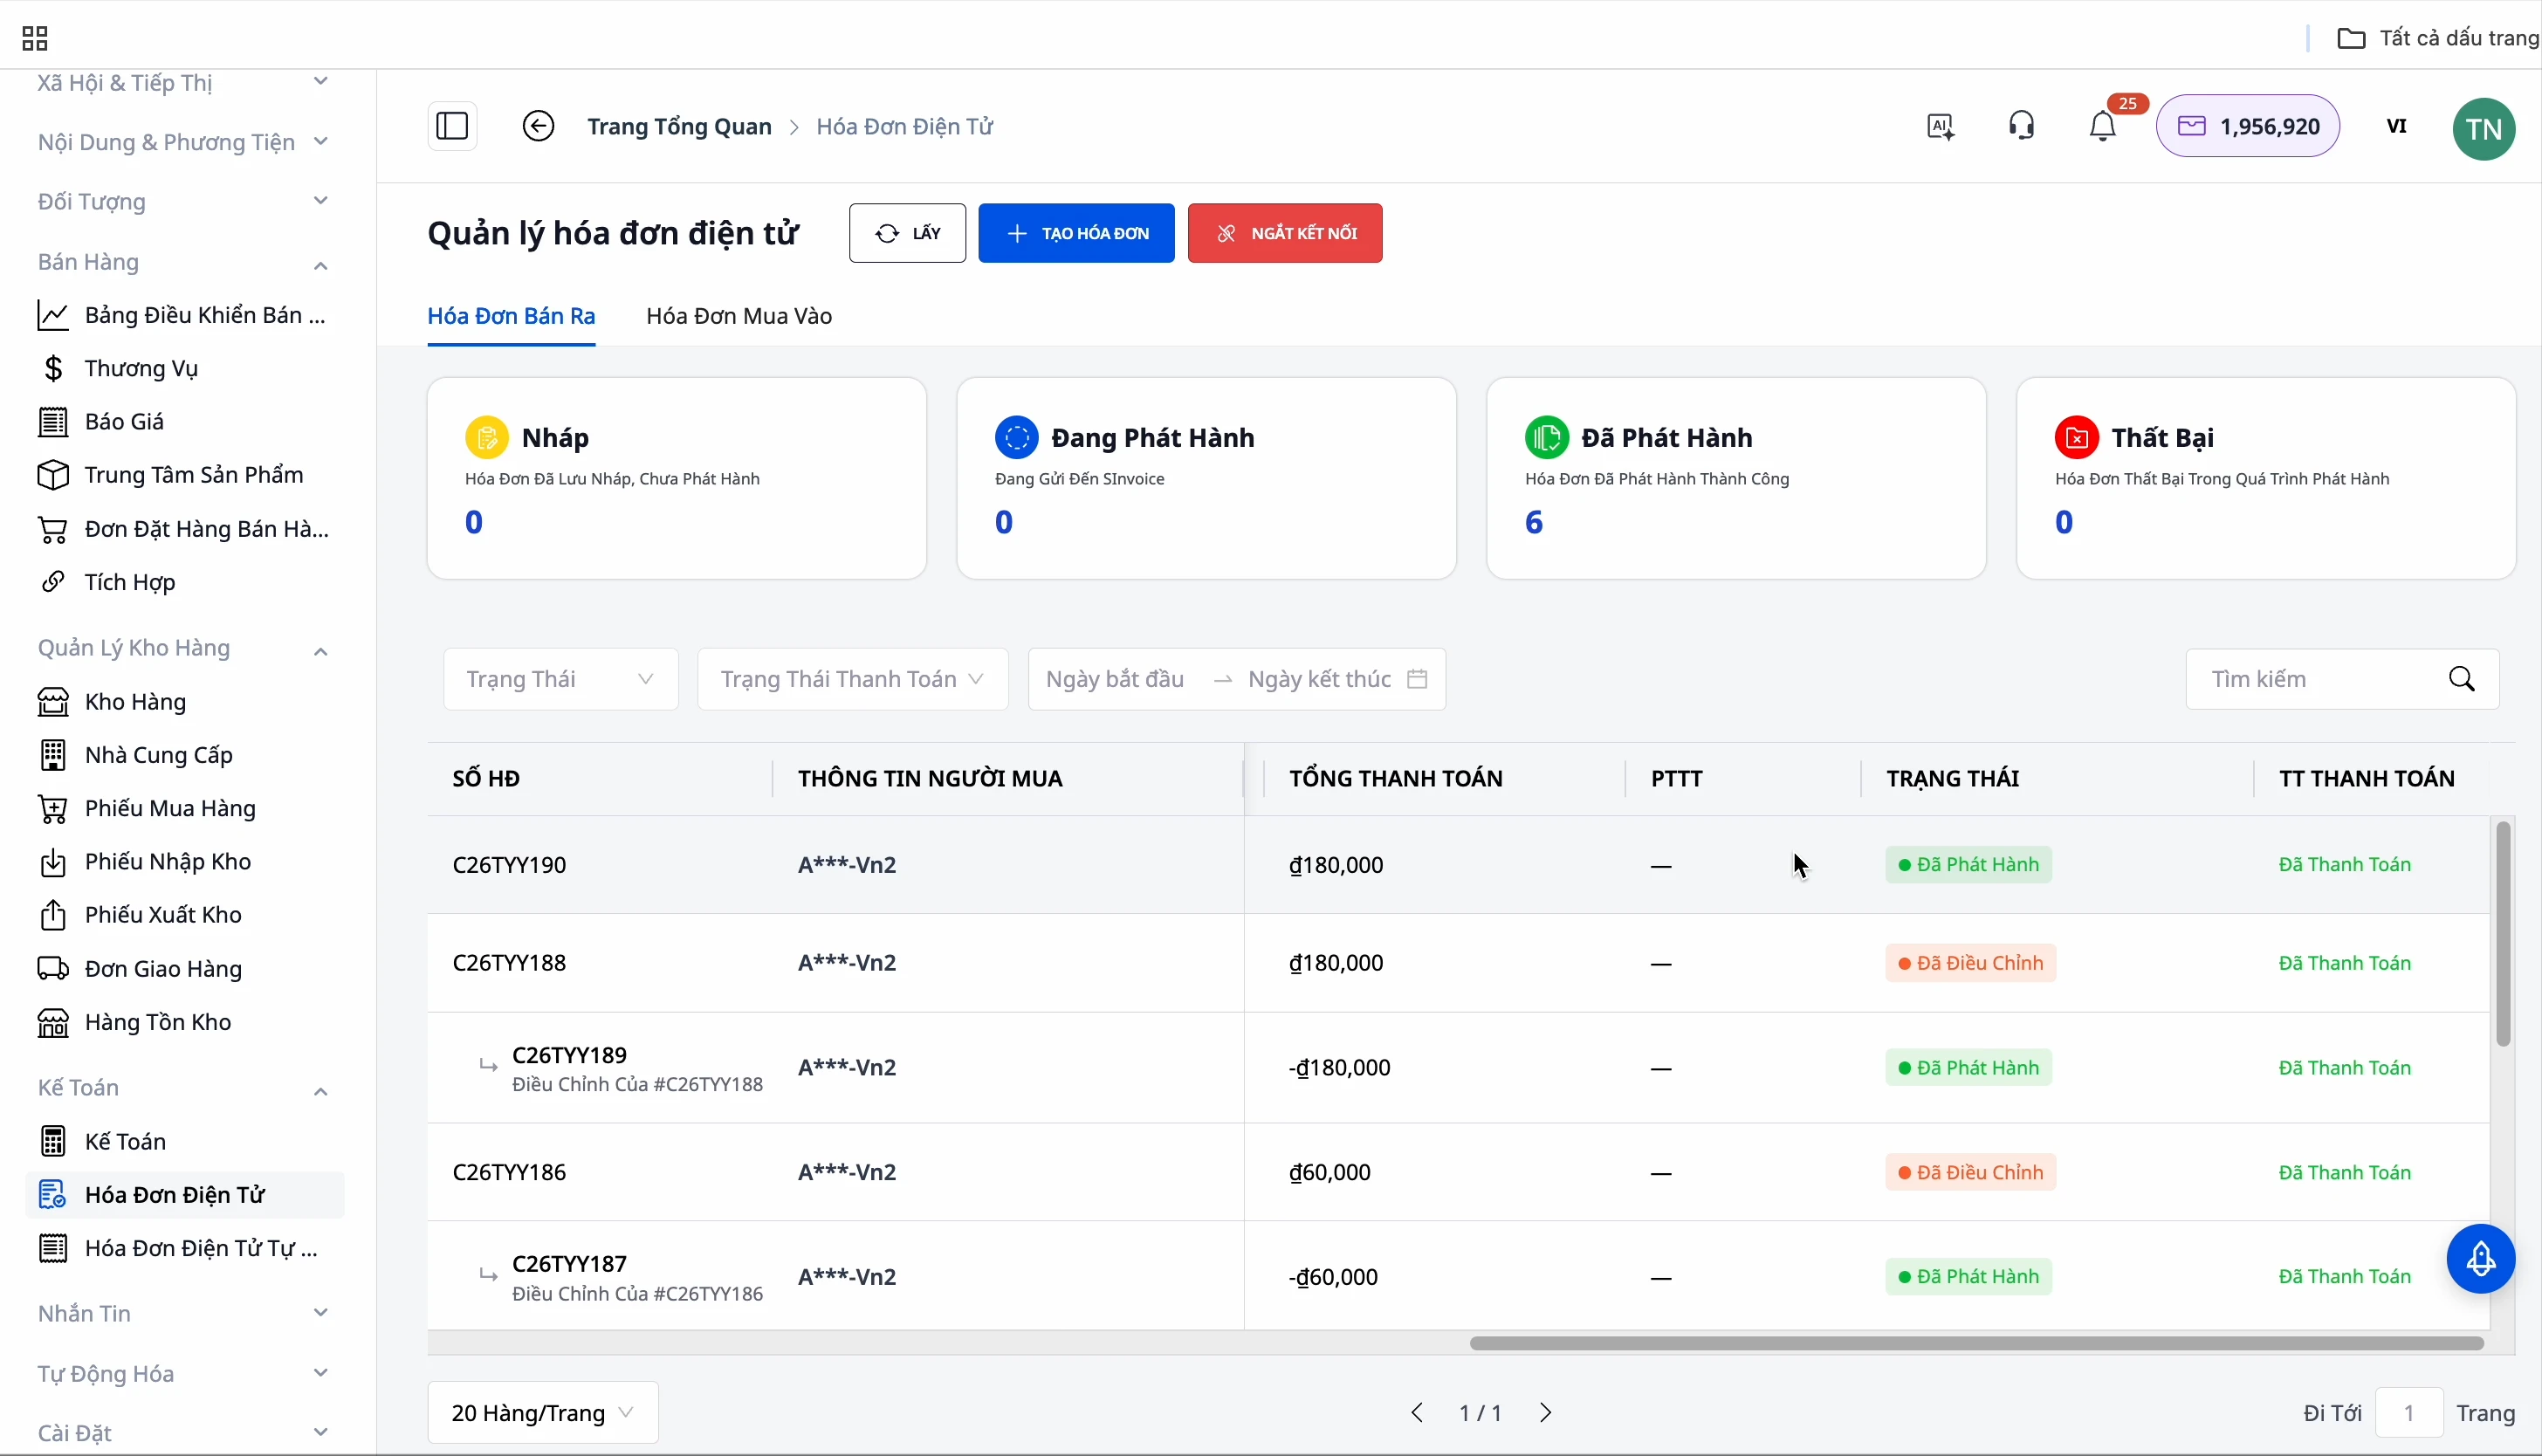Select Hóa Đơn Bán Ra tab
Image resolution: width=2542 pixels, height=1456 pixels.
(x=511, y=316)
